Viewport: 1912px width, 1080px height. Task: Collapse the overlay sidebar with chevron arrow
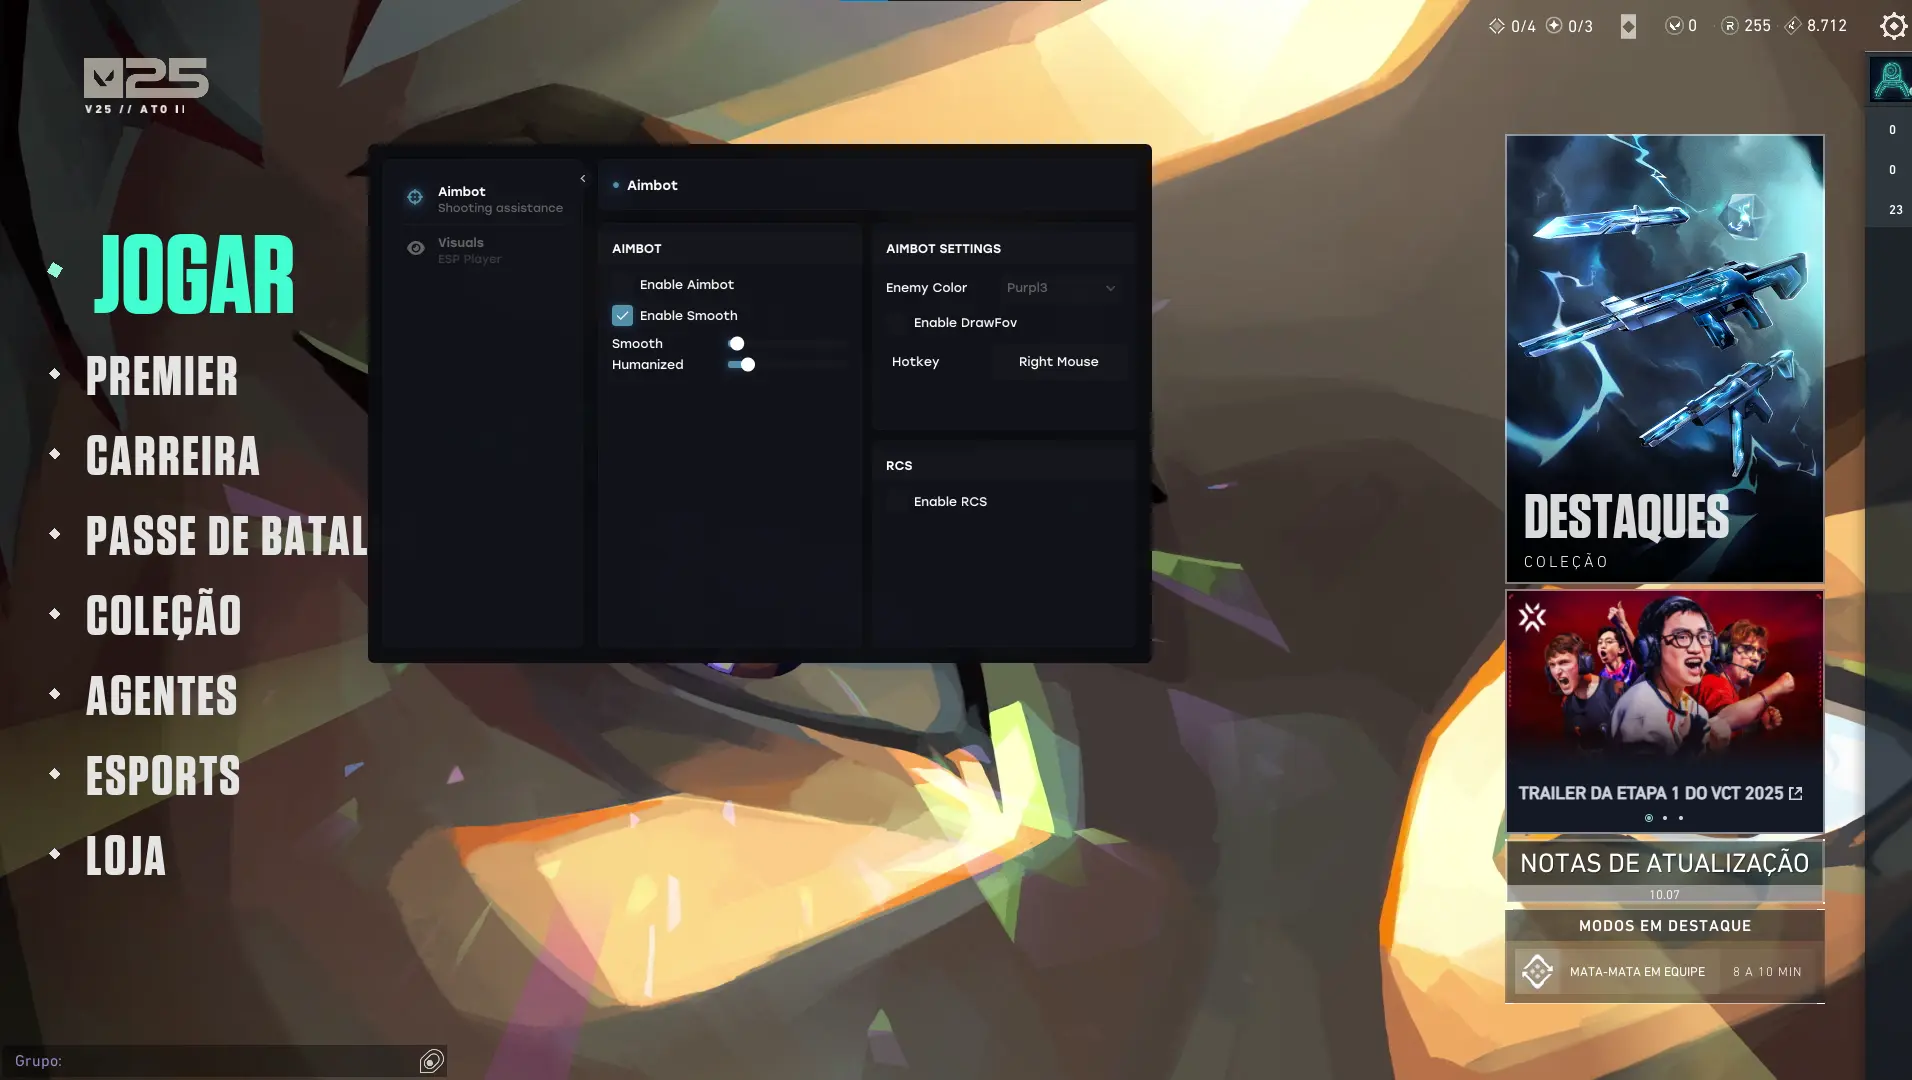(x=583, y=179)
